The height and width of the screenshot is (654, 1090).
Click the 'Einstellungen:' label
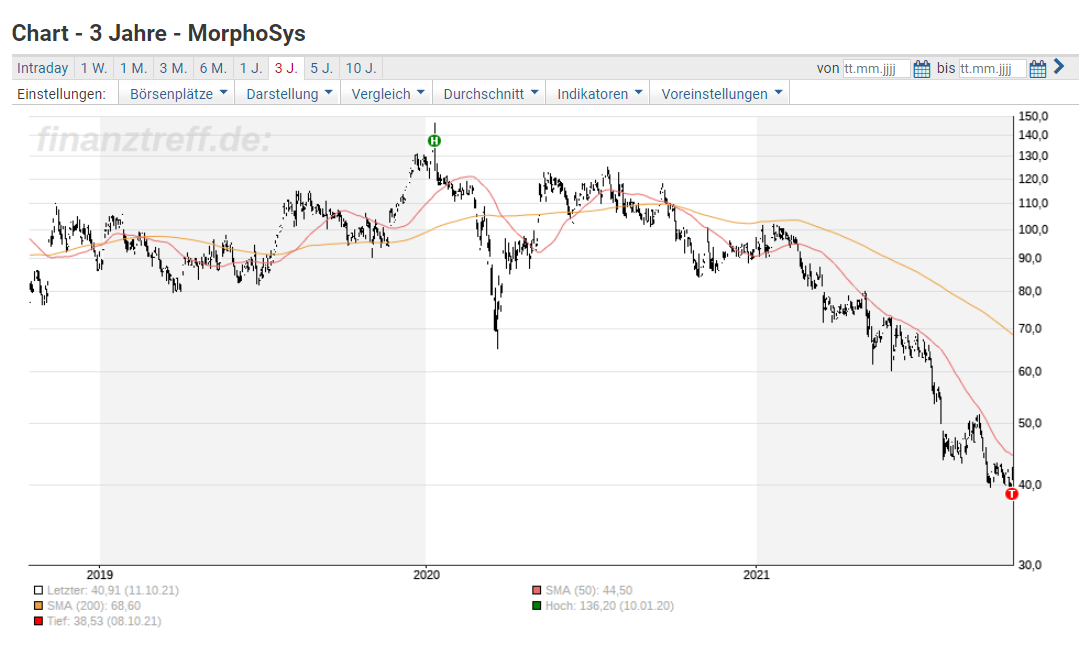(61, 94)
